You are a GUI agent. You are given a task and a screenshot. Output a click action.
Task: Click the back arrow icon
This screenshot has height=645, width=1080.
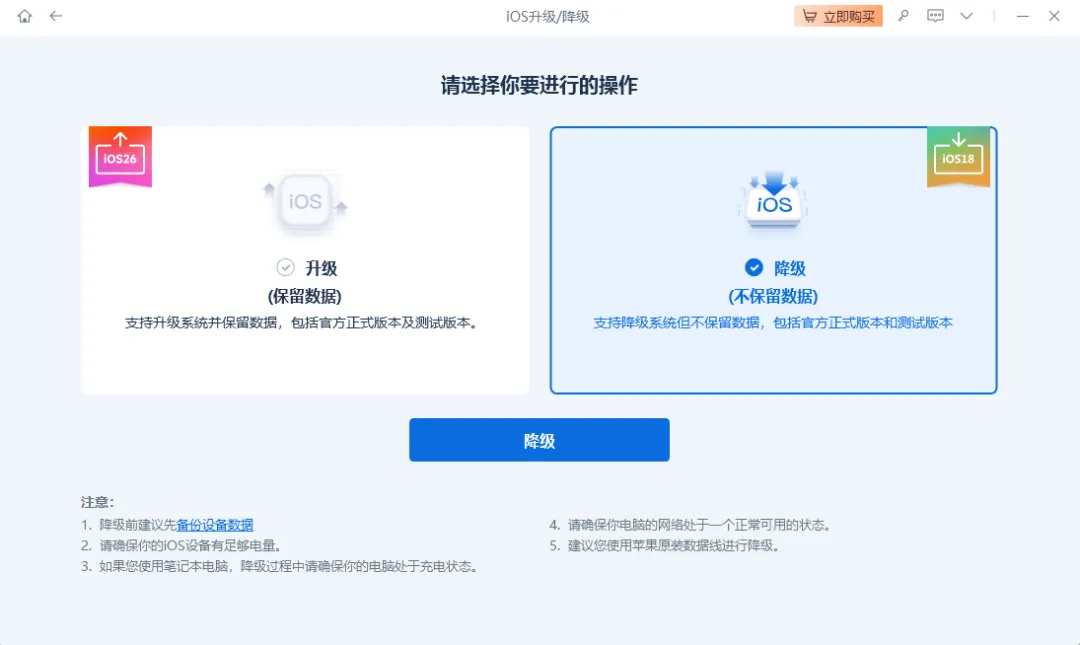(56, 16)
